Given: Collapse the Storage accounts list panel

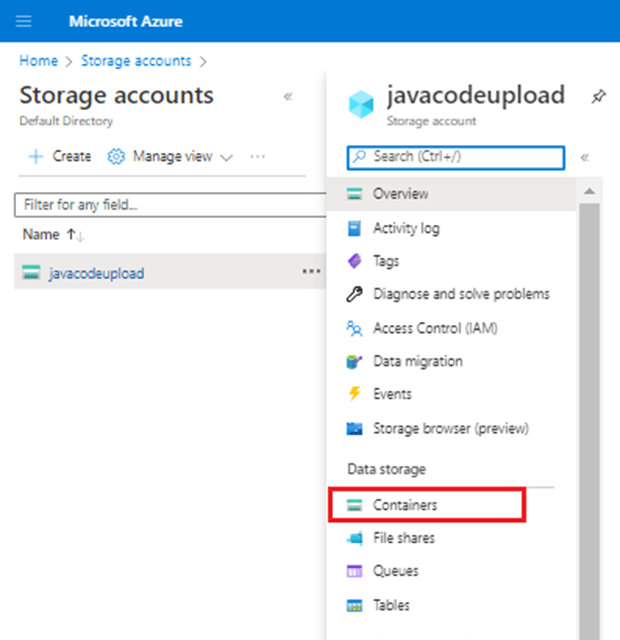Looking at the screenshot, I should 288,97.
